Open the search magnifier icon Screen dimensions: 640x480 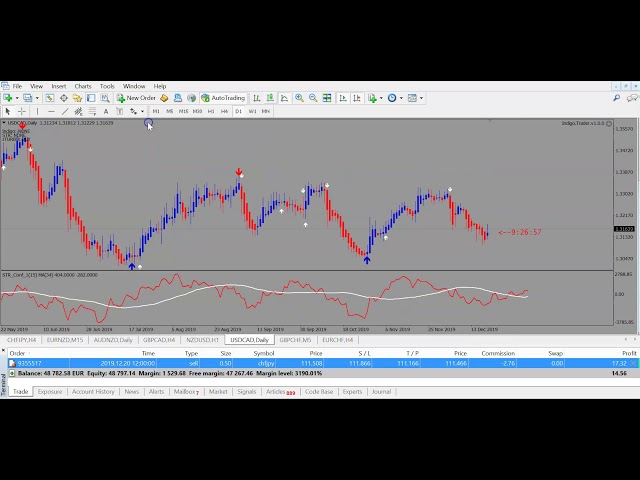point(617,98)
